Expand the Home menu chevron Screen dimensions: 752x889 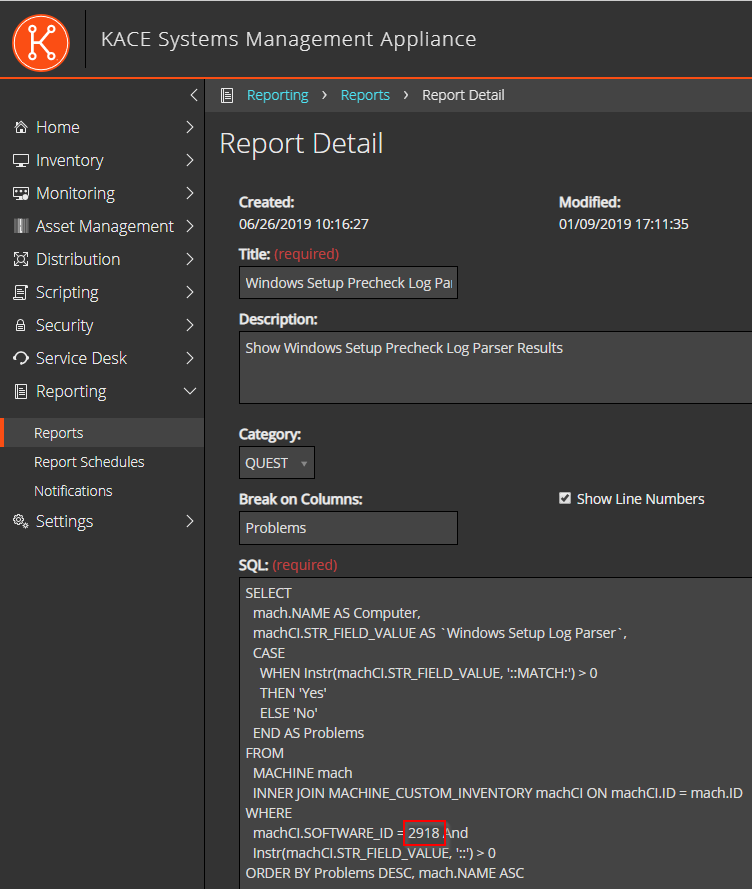[190, 127]
